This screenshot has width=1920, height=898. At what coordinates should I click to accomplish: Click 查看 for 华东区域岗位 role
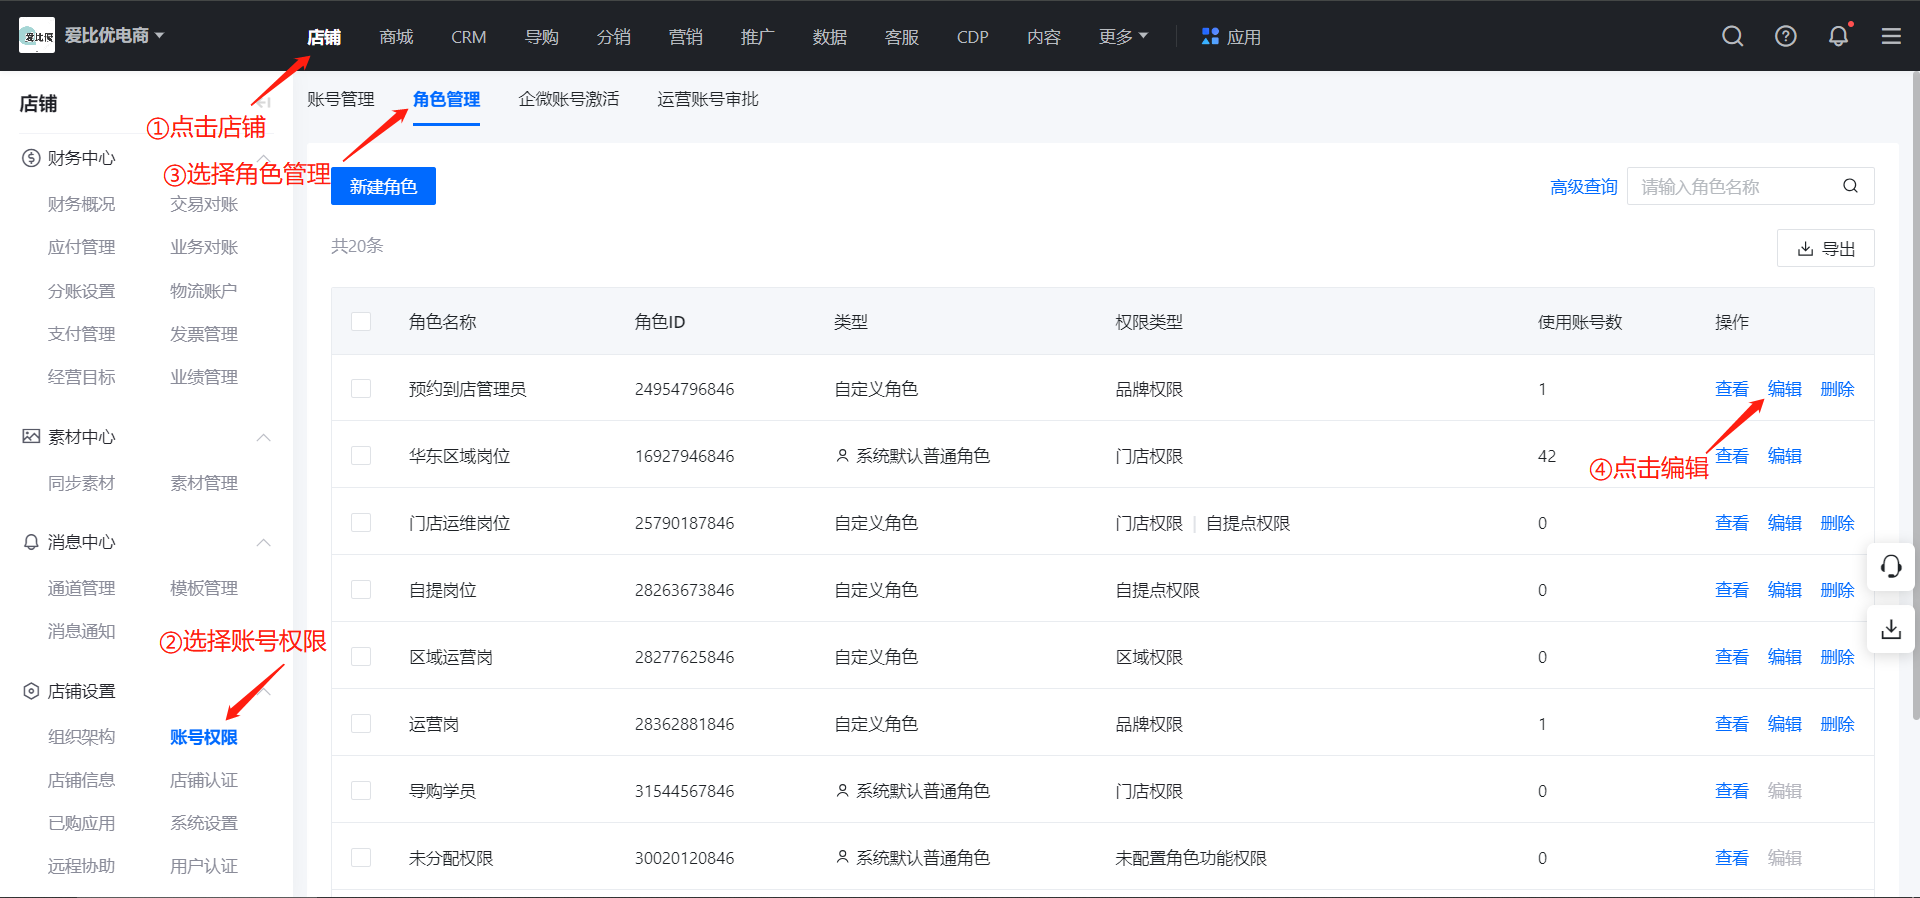tap(1731, 456)
